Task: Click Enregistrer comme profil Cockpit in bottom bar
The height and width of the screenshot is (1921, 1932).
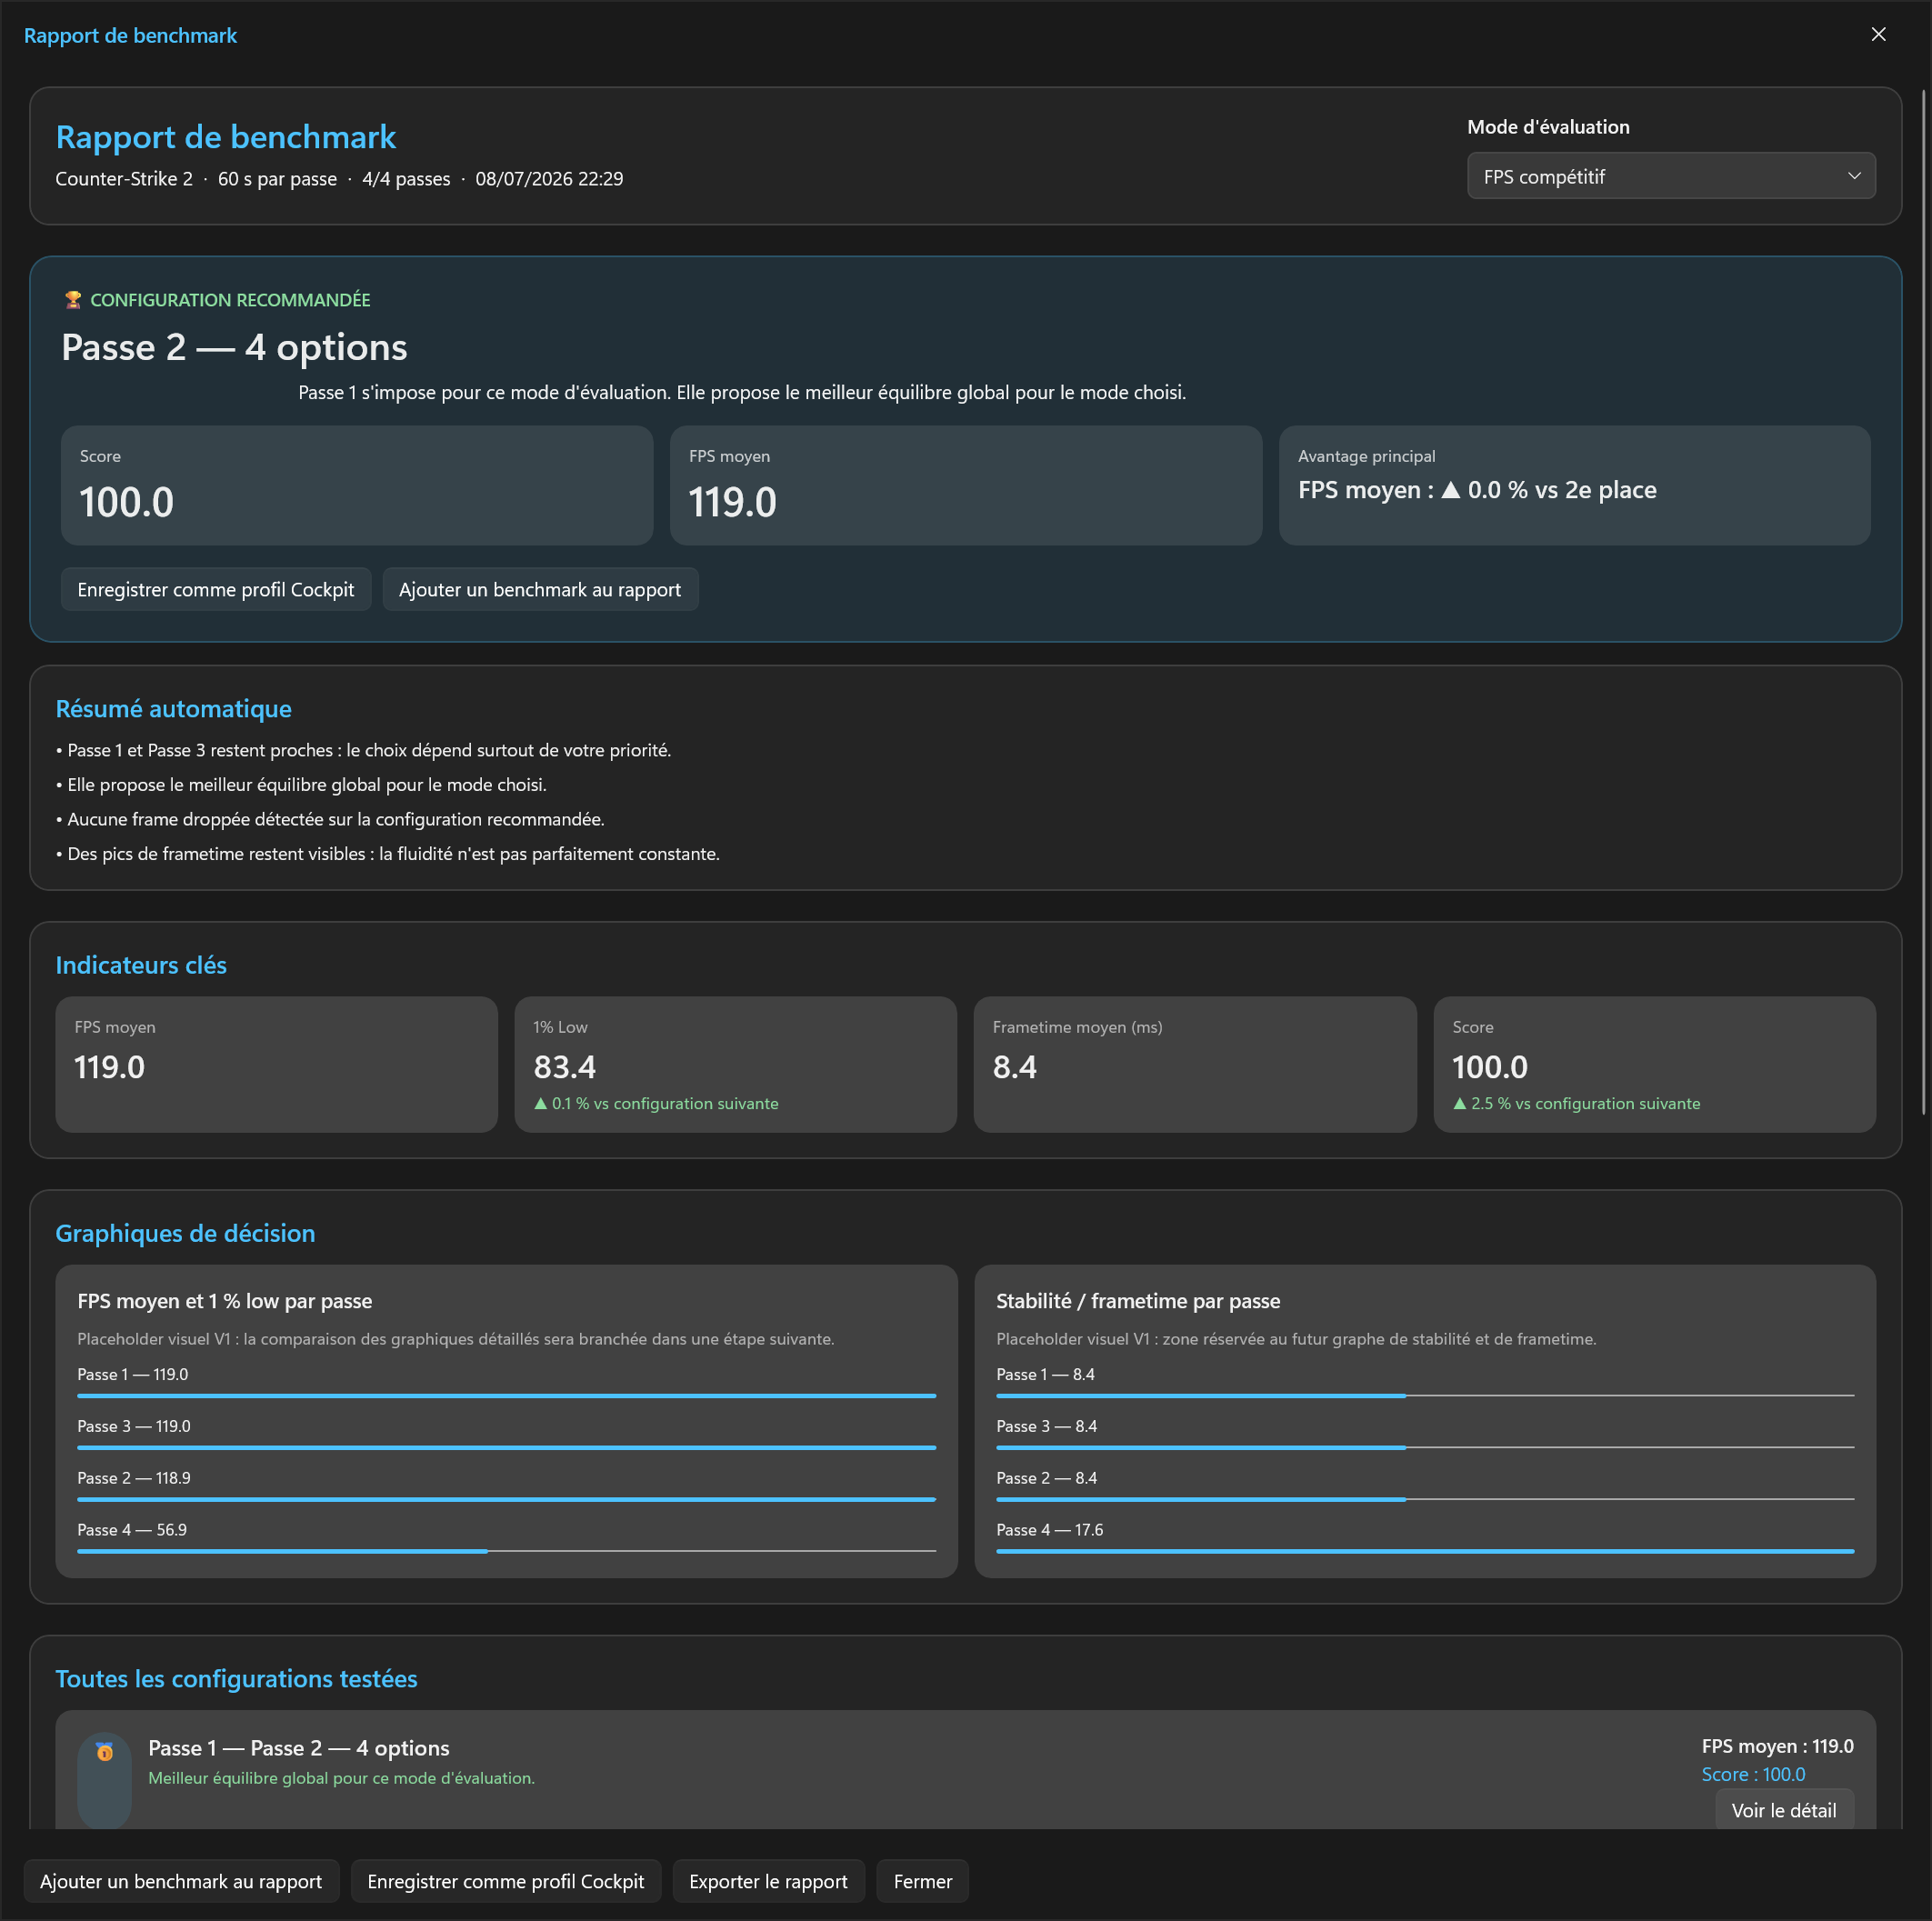Action: click(506, 1881)
